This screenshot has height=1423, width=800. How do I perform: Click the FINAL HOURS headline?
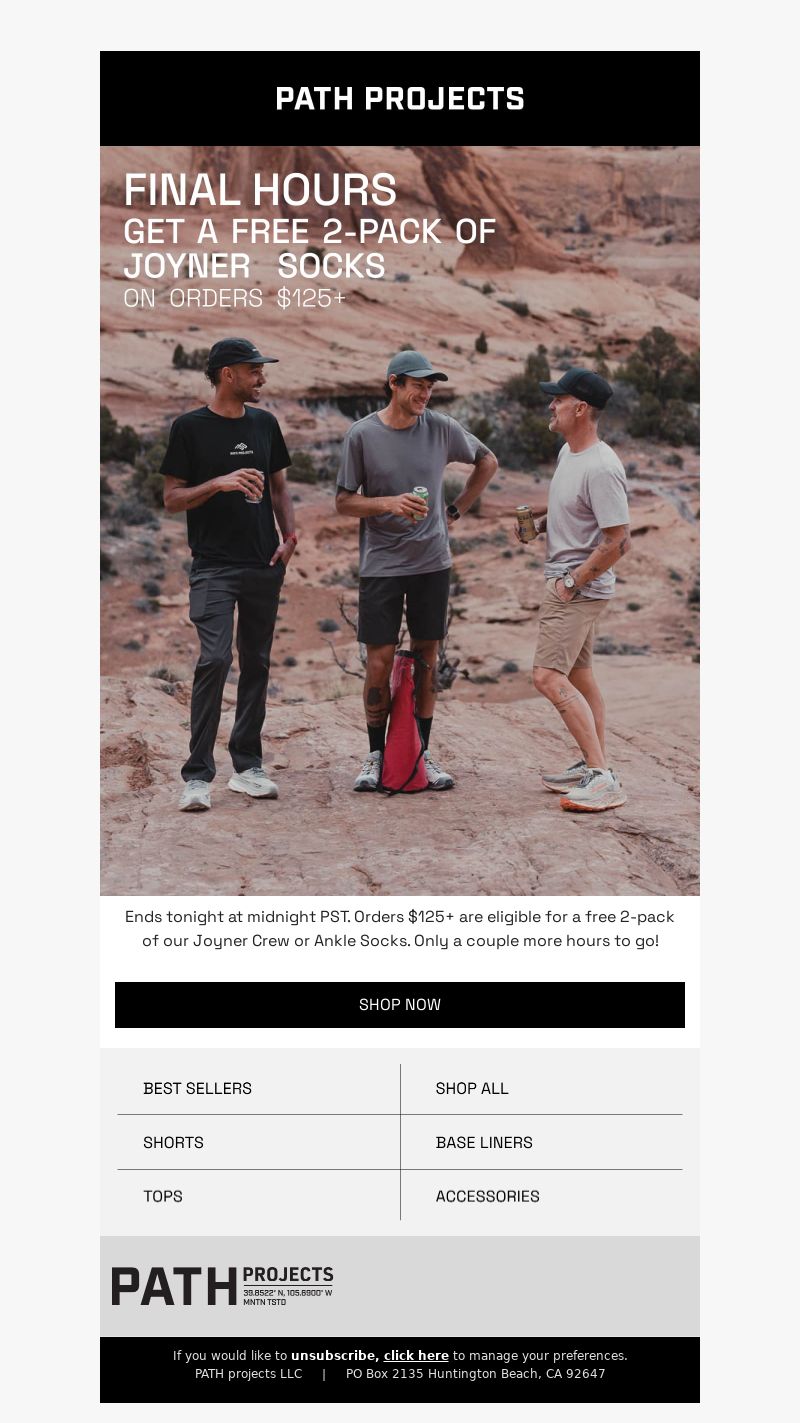(260, 190)
